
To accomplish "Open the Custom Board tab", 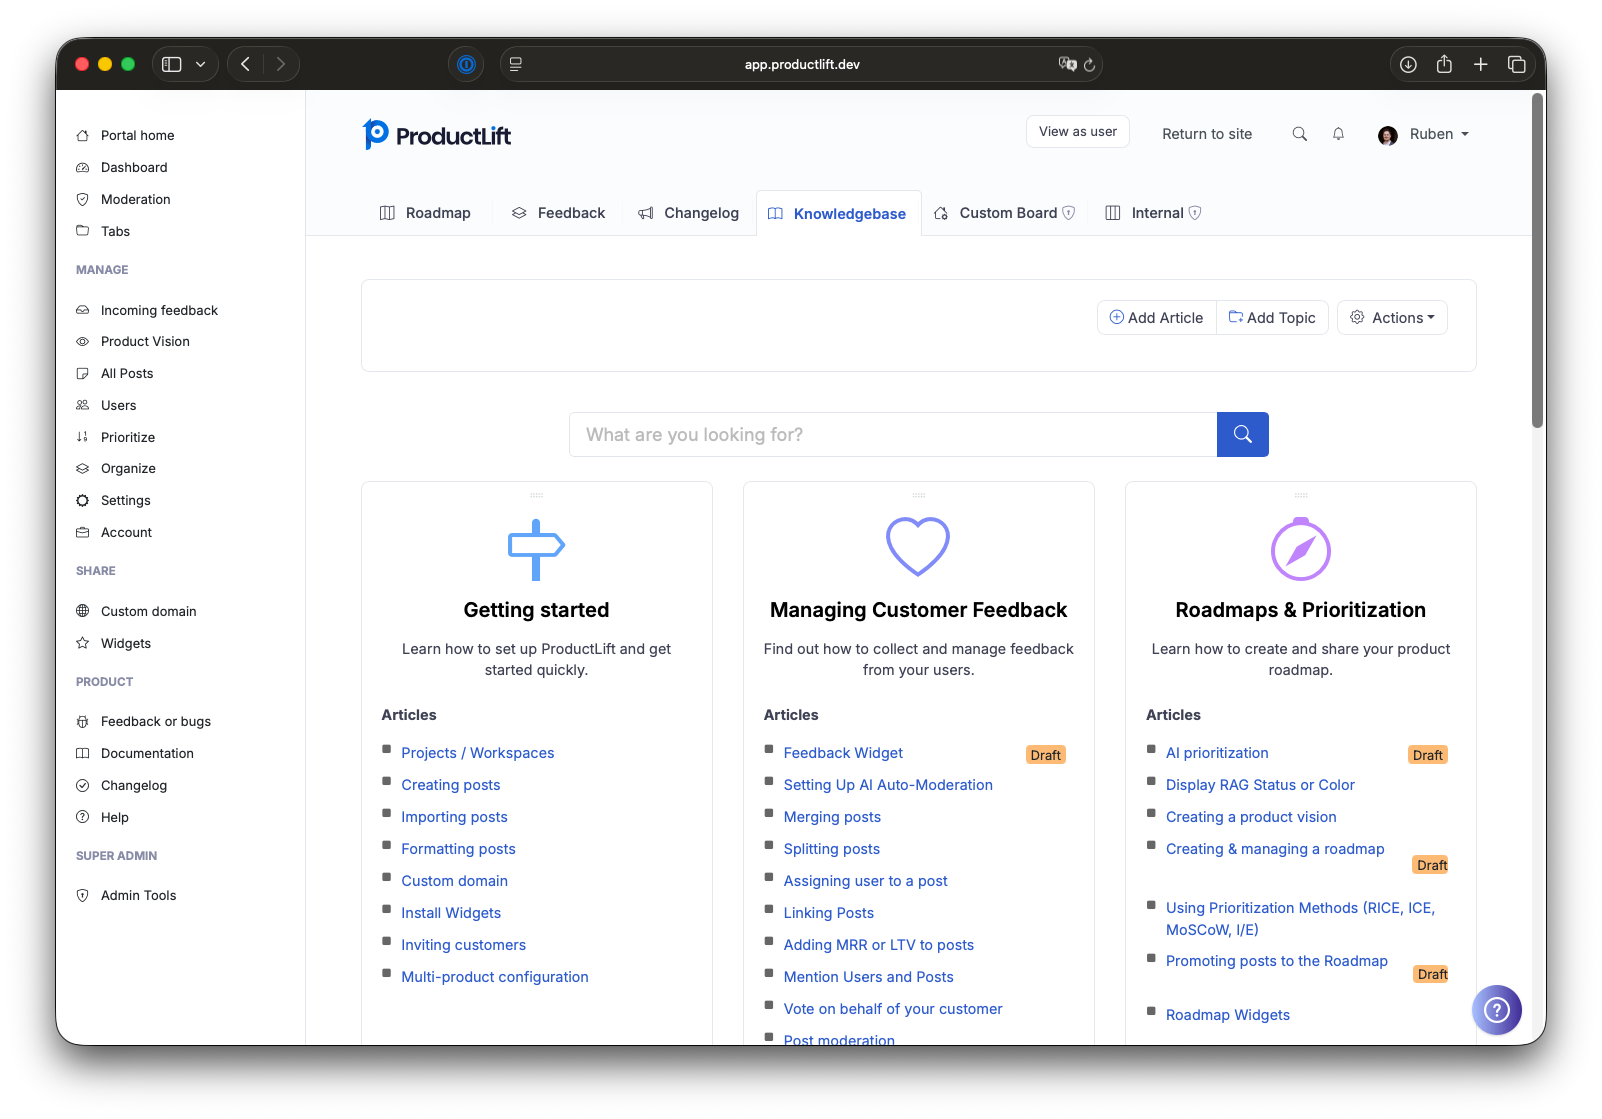I will (x=1004, y=213).
